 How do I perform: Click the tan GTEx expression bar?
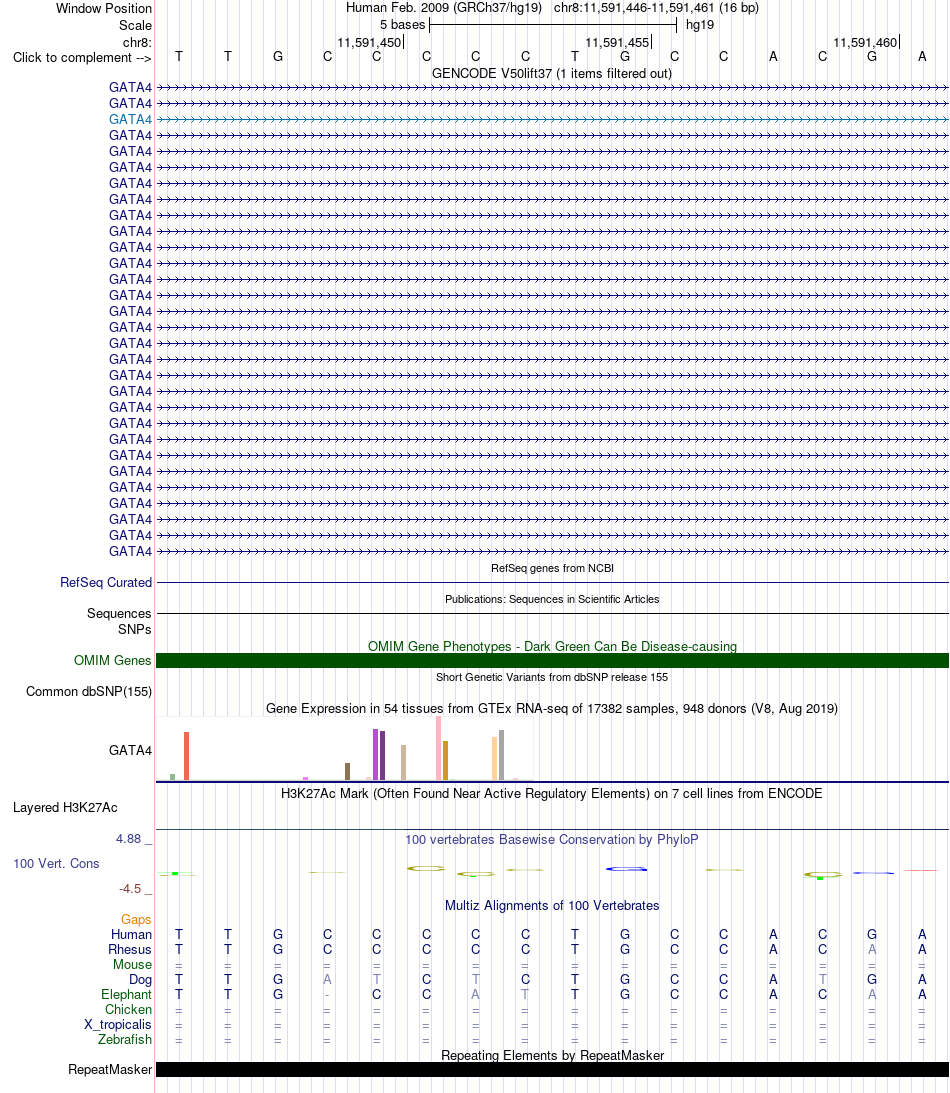click(x=403, y=763)
